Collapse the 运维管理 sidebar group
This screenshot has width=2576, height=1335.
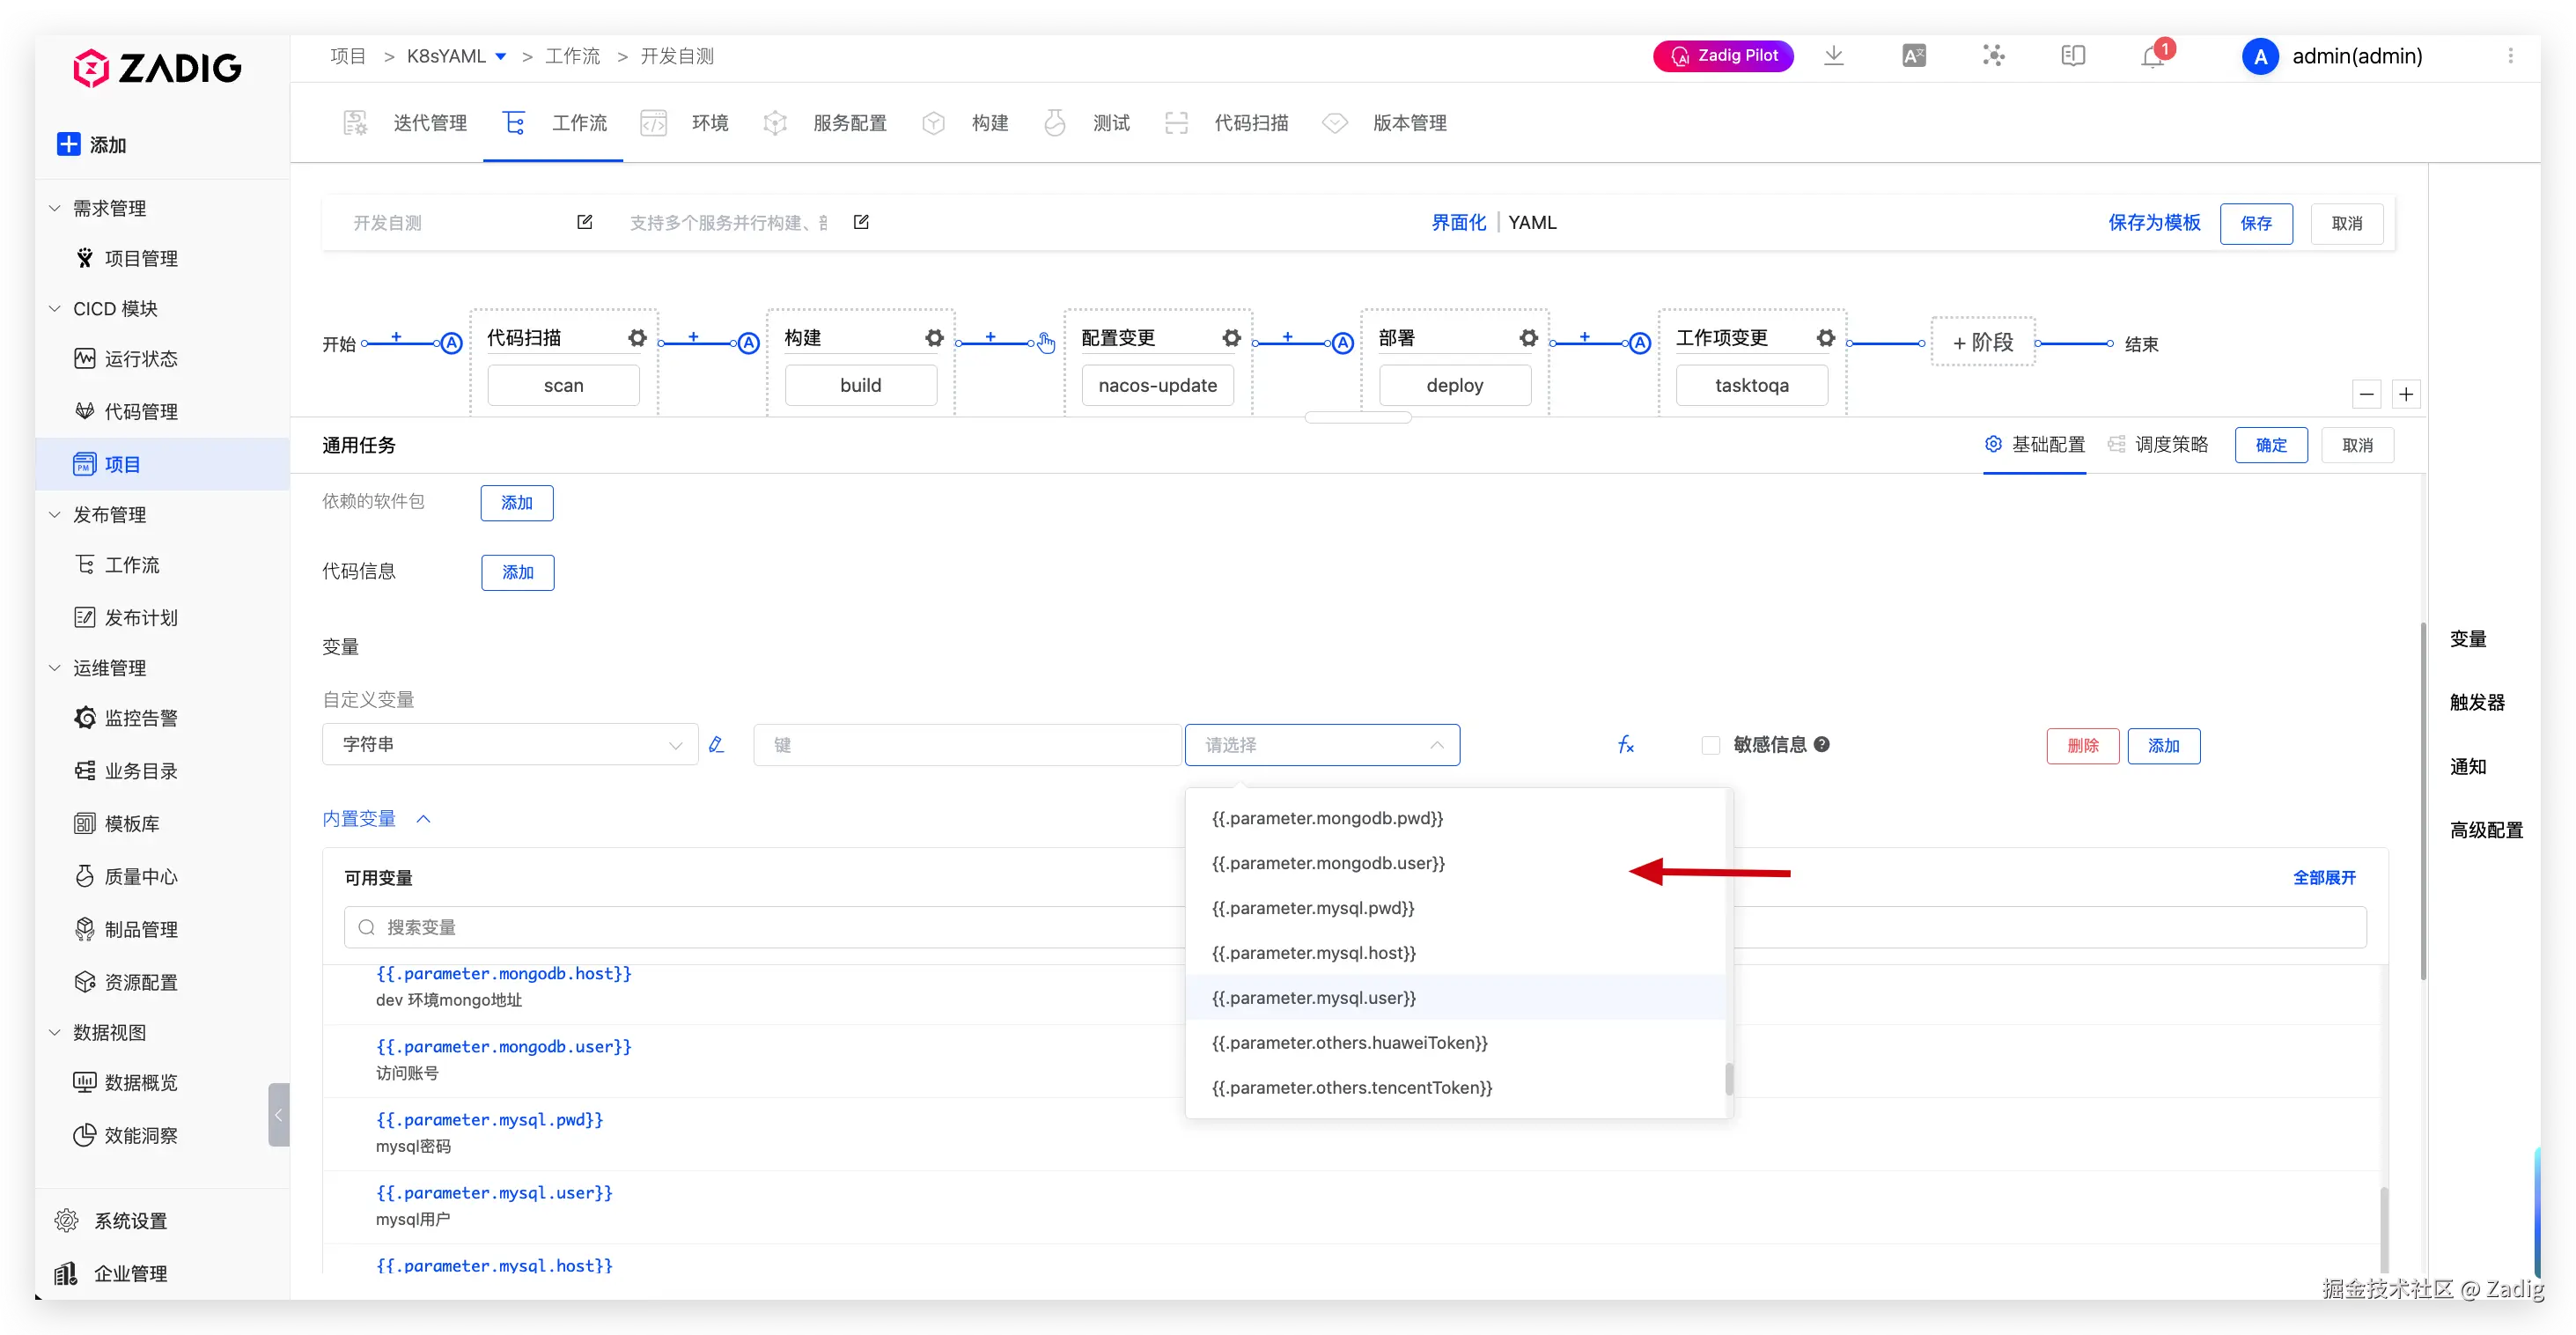coord(55,667)
